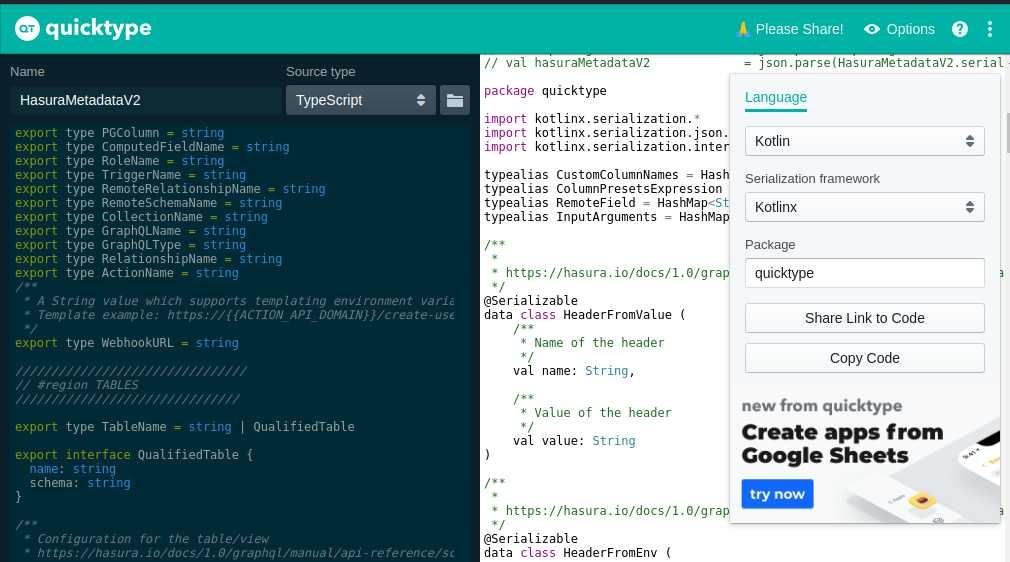
Task: Focus the Name field HasuraMetadataV2
Action: pos(146,101)
